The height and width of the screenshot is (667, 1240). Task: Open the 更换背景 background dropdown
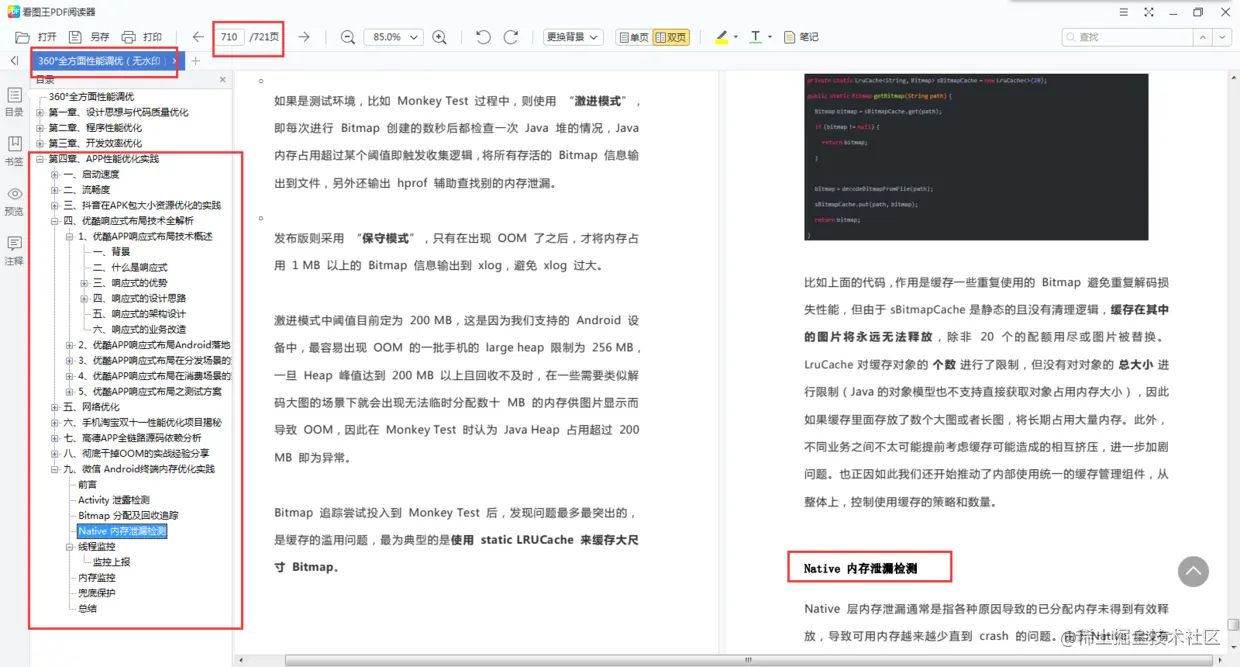[572, 37]
